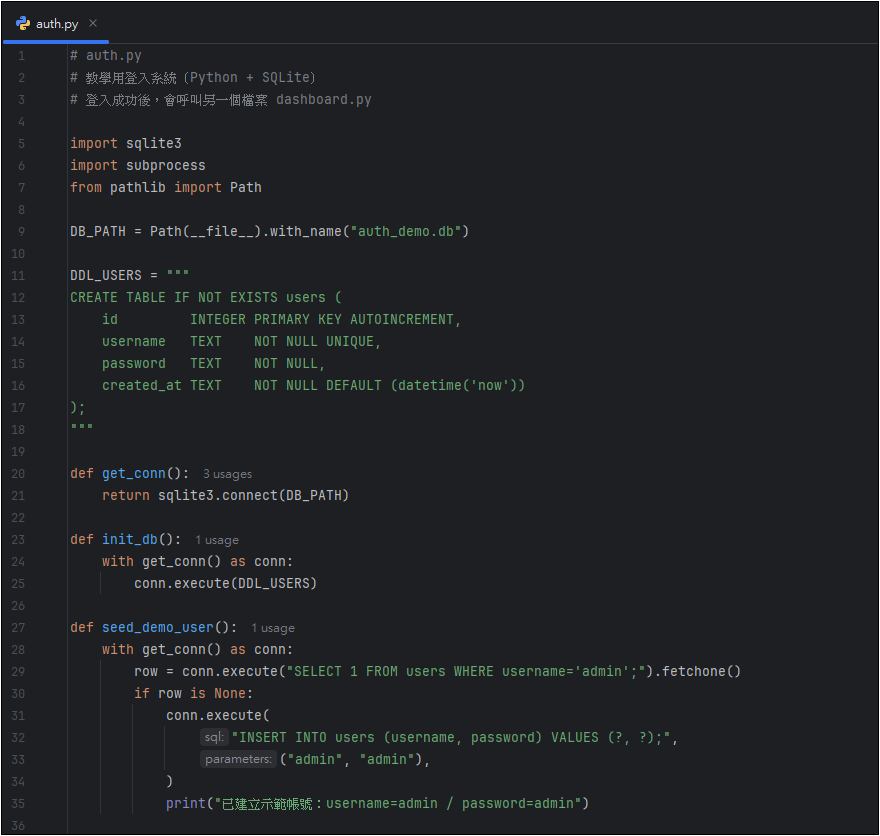Click line number 27 in the gutter

click(21, 628)
